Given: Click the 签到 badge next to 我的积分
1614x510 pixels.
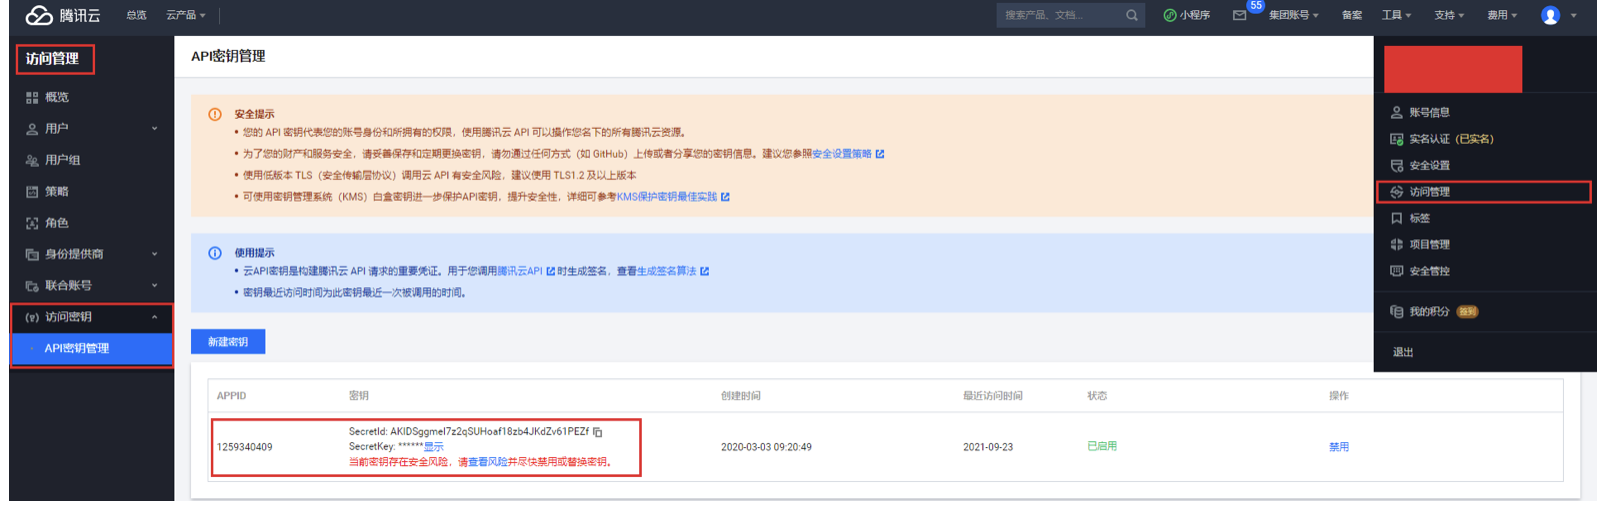Looking at the screenshot, I should [x=1467, y=312].
